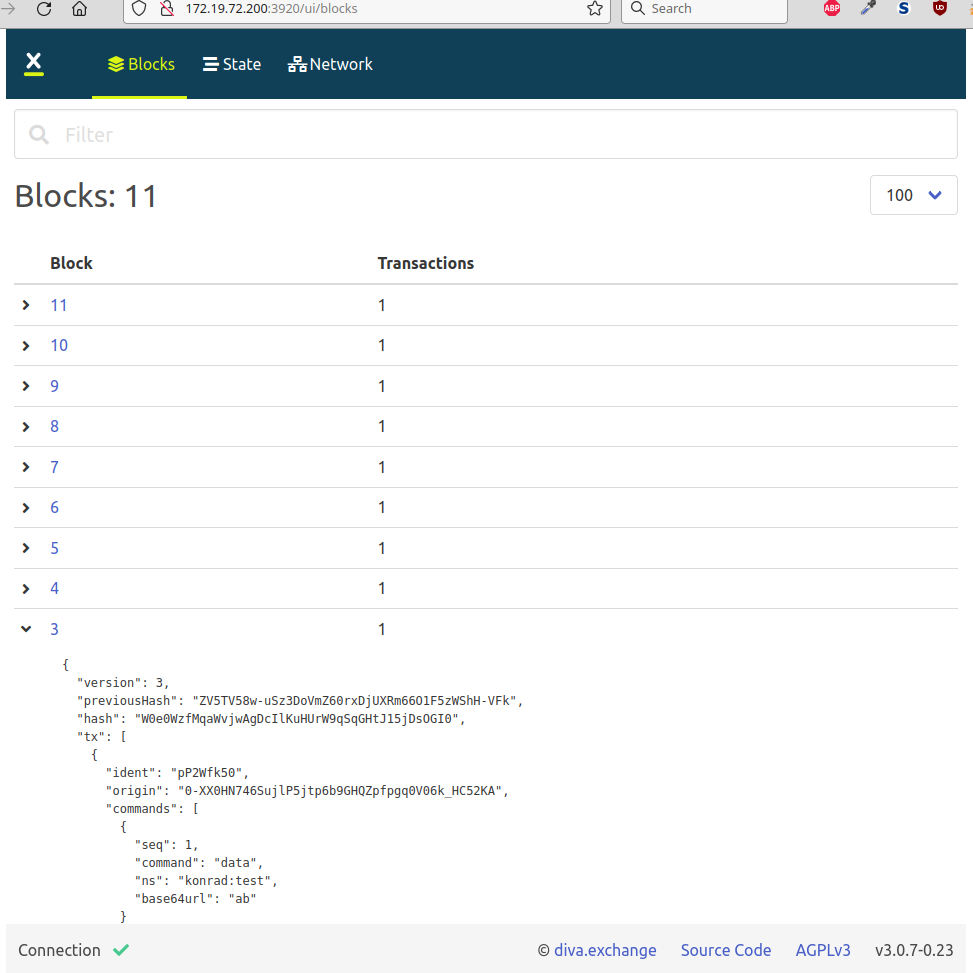Expand block 7 row chevron
Screen dimensions: 973x973
[26, 467]
